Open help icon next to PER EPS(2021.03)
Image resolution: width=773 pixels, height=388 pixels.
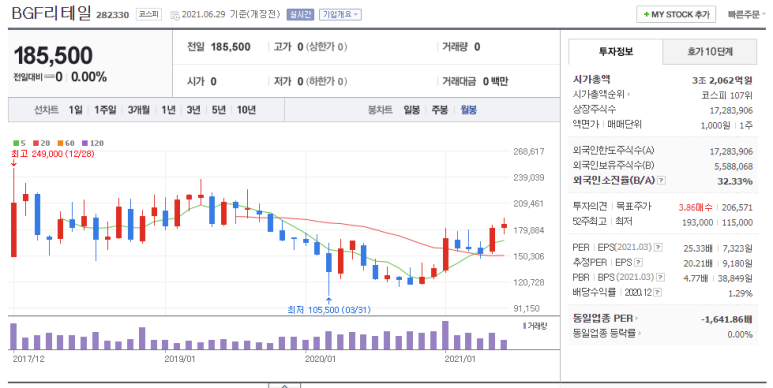[x=658, y=247]
